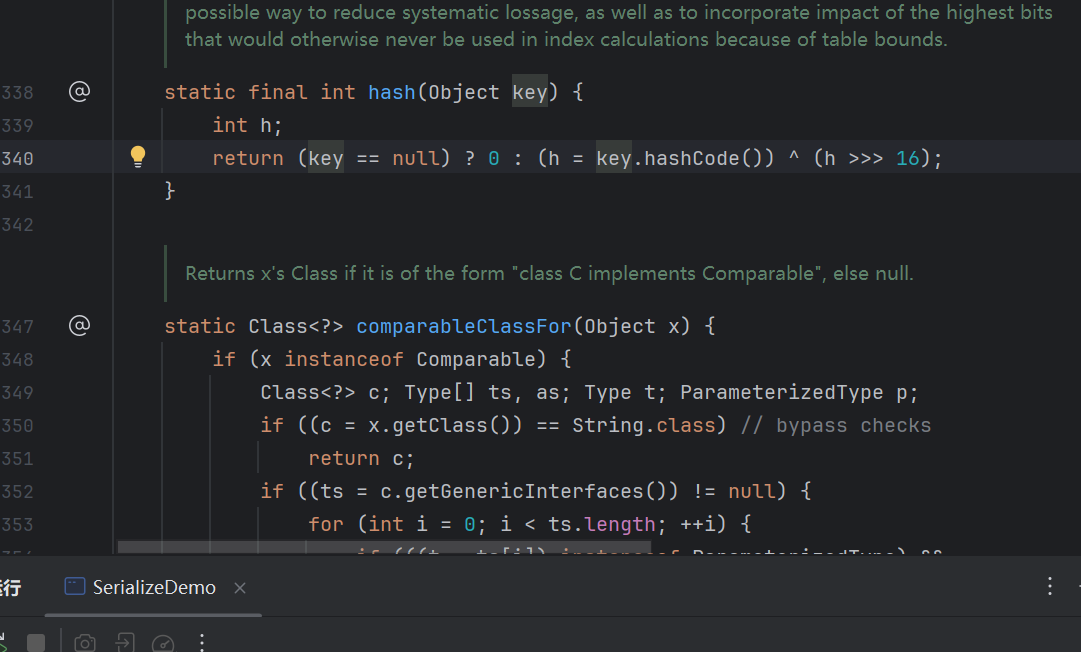1081x652 pixels.
Task: Click the 'key' parameter in hash signature
Action: pyautogui.click(x=529, y=92)
